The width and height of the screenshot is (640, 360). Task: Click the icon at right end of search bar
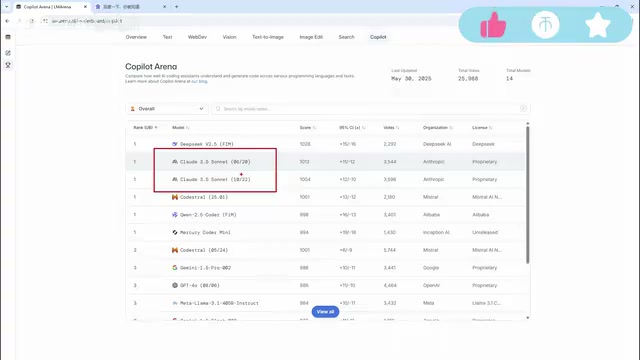[x=523, y=109]
